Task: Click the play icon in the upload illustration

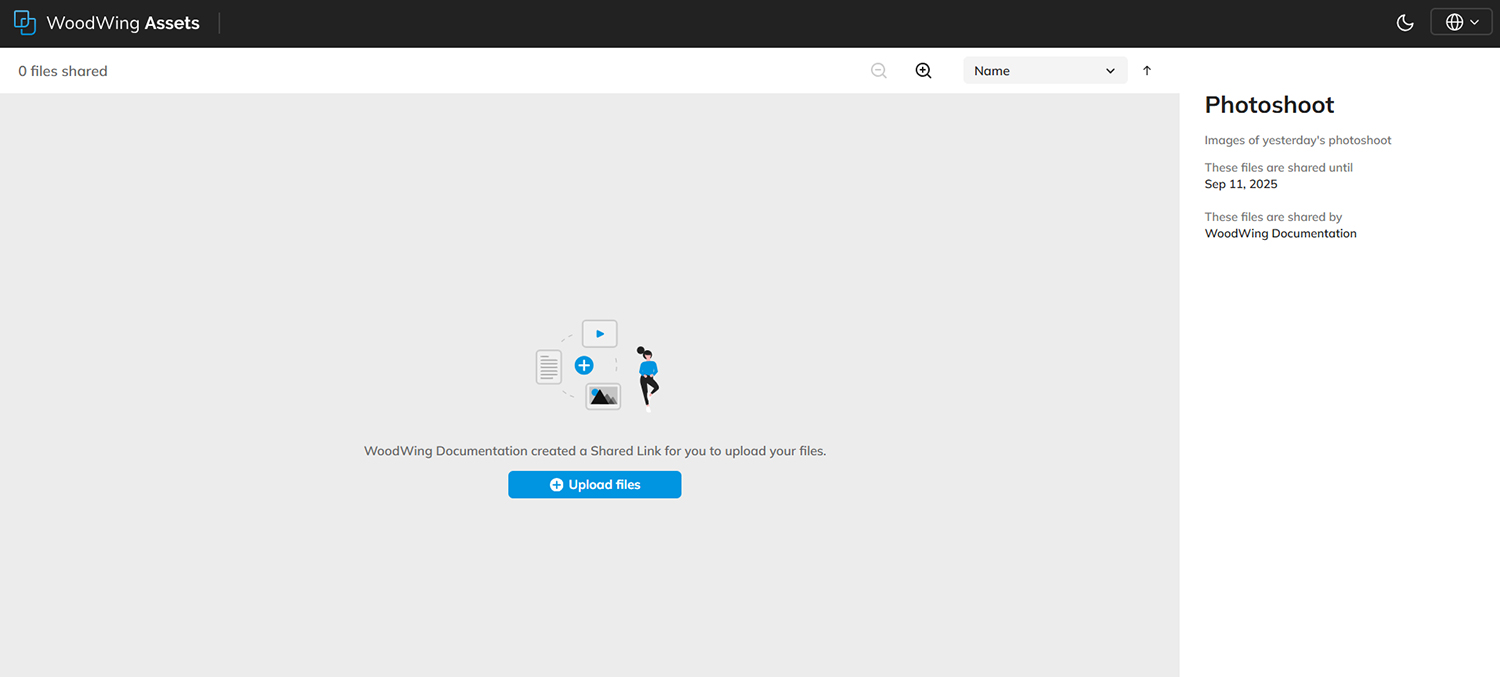Action: point(599,333)
